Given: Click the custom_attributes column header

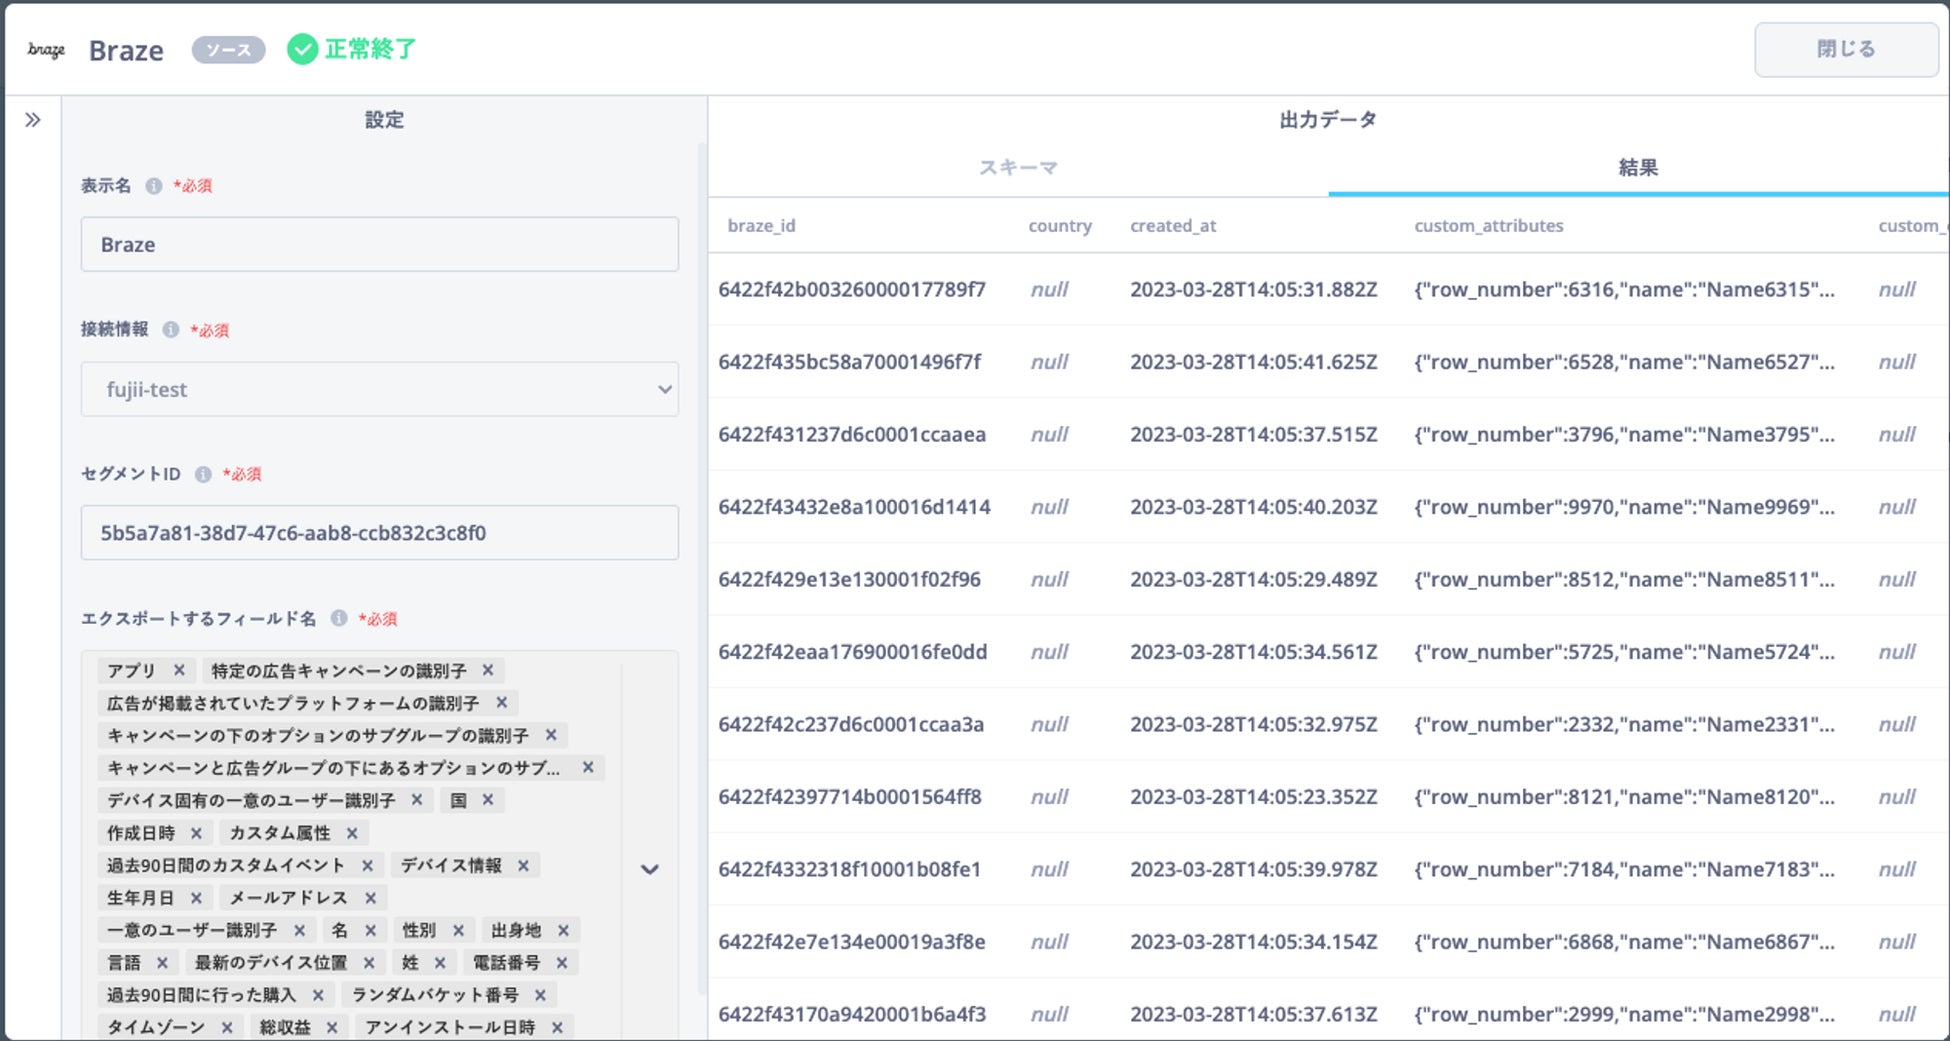Looking at the screenshot, I should coord(1488,225).
